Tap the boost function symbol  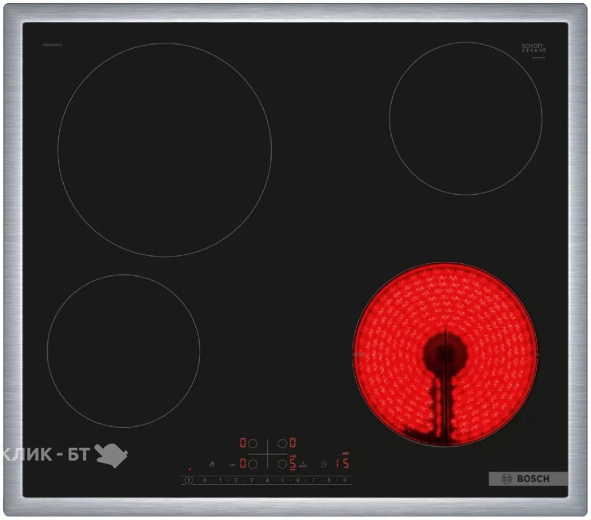pyautogui.click(x=303, y=465)
